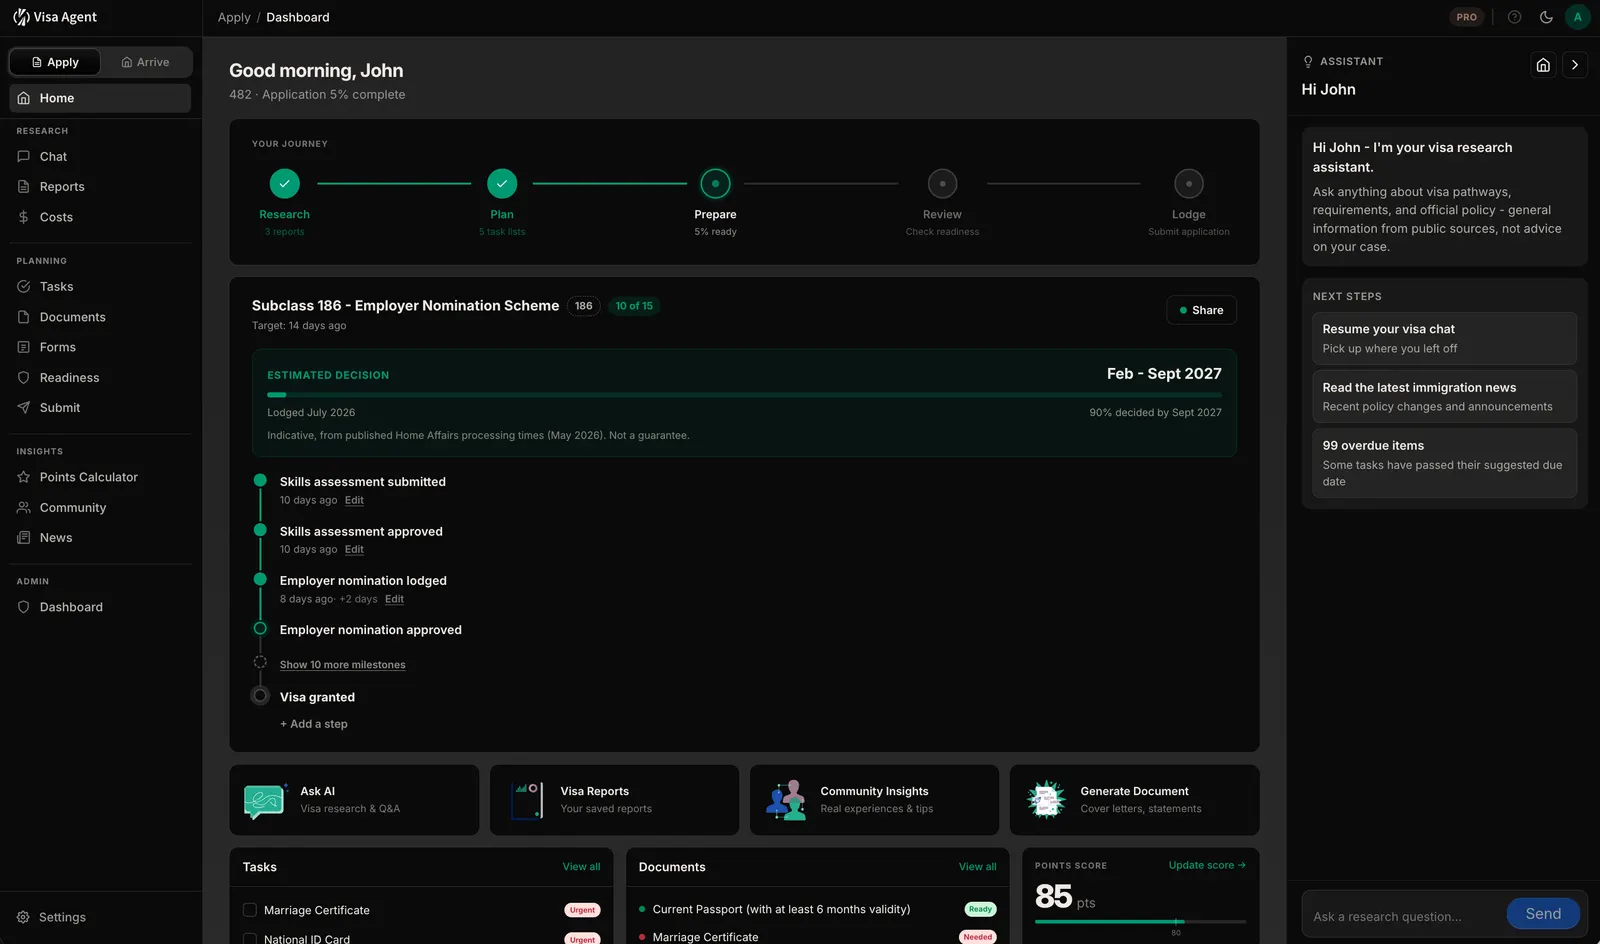This screenshot has width=1600, height=944.
Task: Check the National ID Card task checkbox
Action: pyautogui.click(x=250, y=939)
